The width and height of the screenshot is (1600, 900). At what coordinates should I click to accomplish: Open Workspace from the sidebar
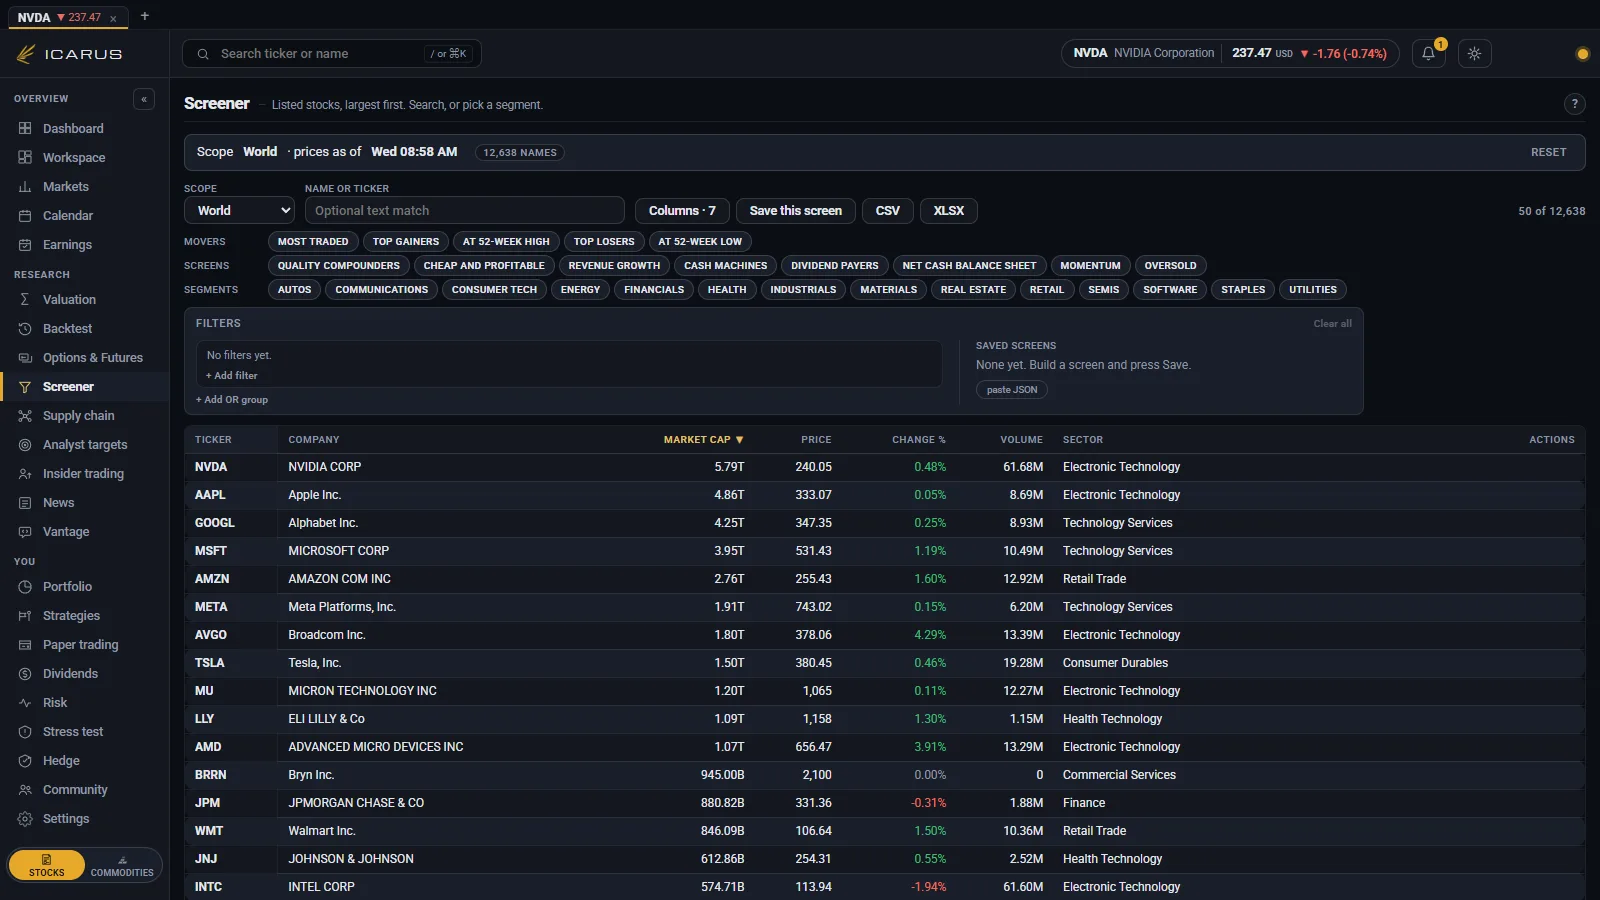(x=73, y=157)
